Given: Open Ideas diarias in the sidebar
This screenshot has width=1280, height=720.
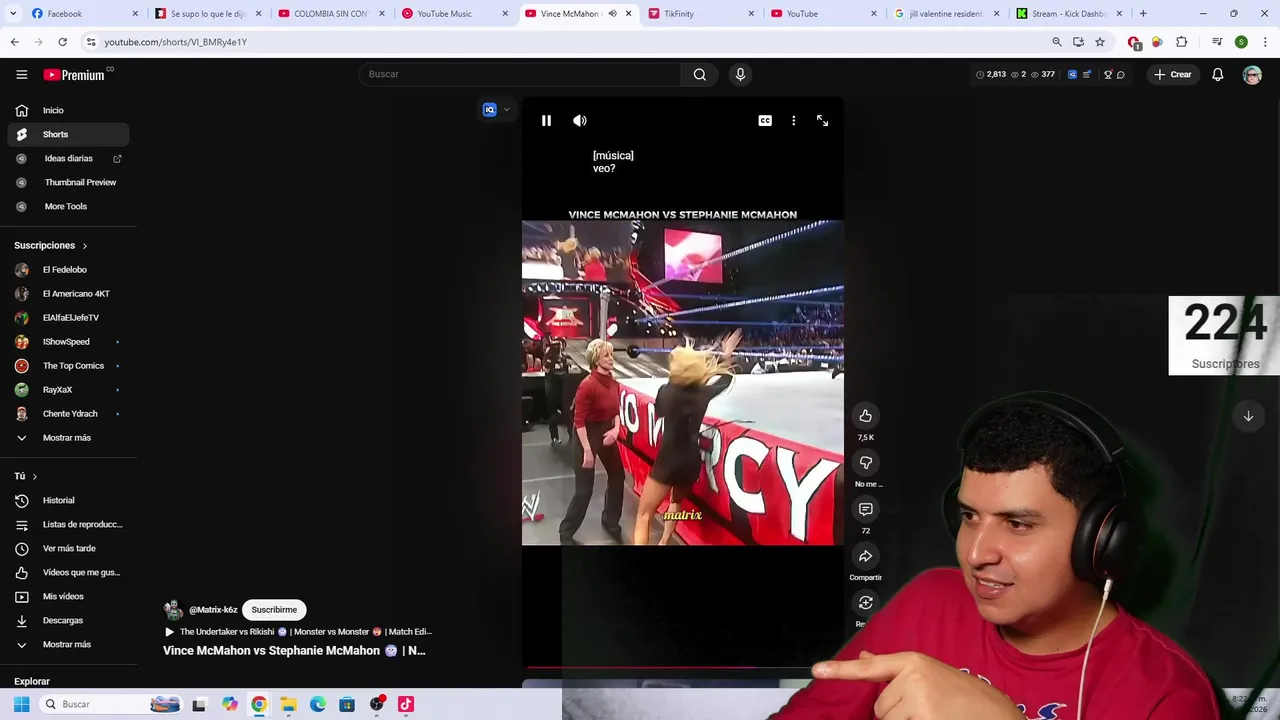Looking at the screenshot, I should point(68,158).
